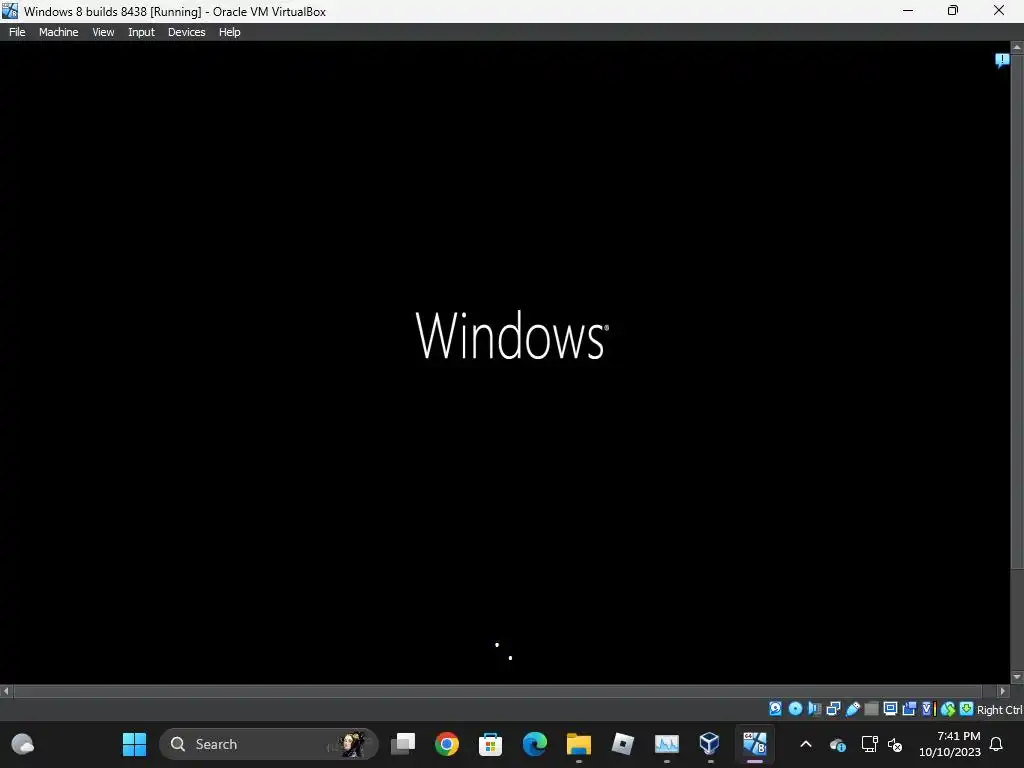Click the audio status indicator icon

[814, 709]
